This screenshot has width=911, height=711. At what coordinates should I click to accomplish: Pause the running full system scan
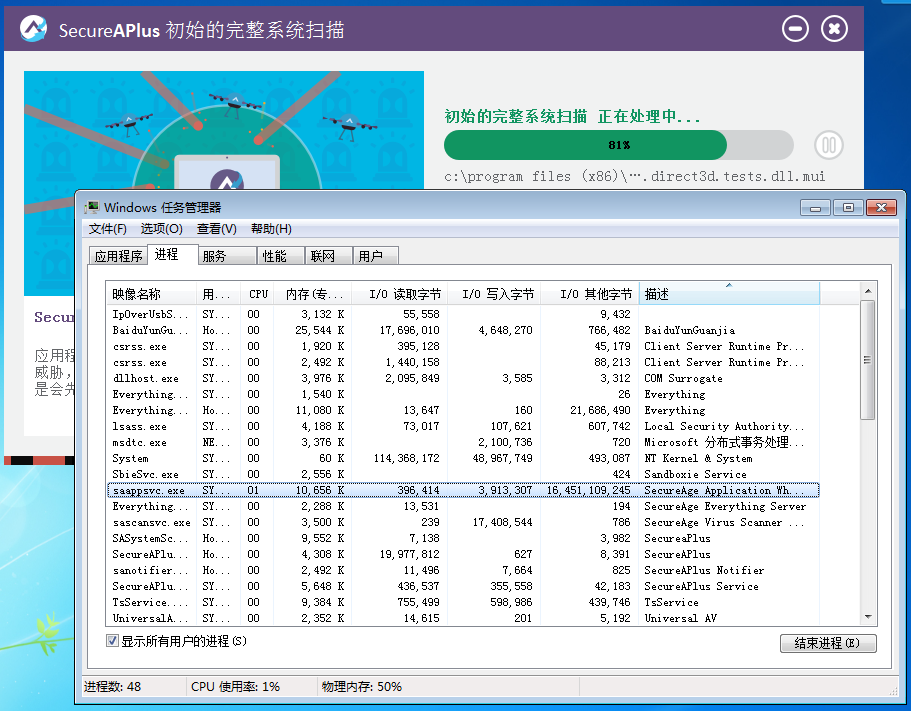point(828,145)
